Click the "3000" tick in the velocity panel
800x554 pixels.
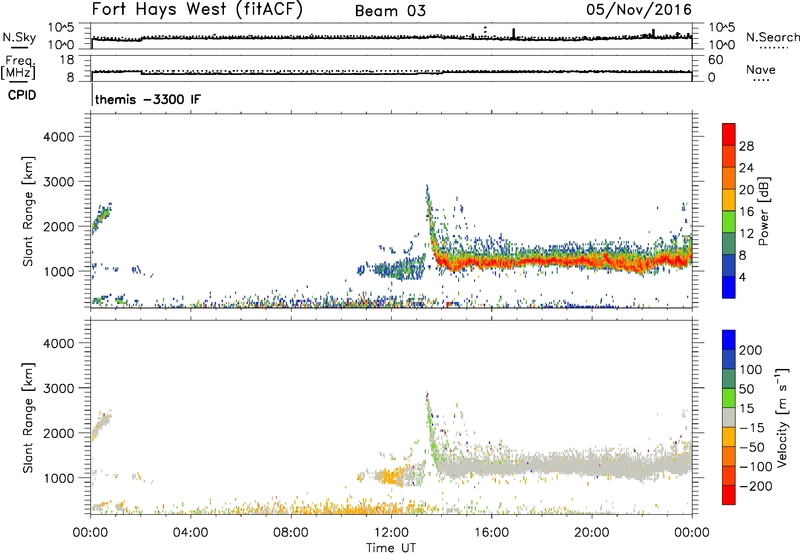click(59, 388)
